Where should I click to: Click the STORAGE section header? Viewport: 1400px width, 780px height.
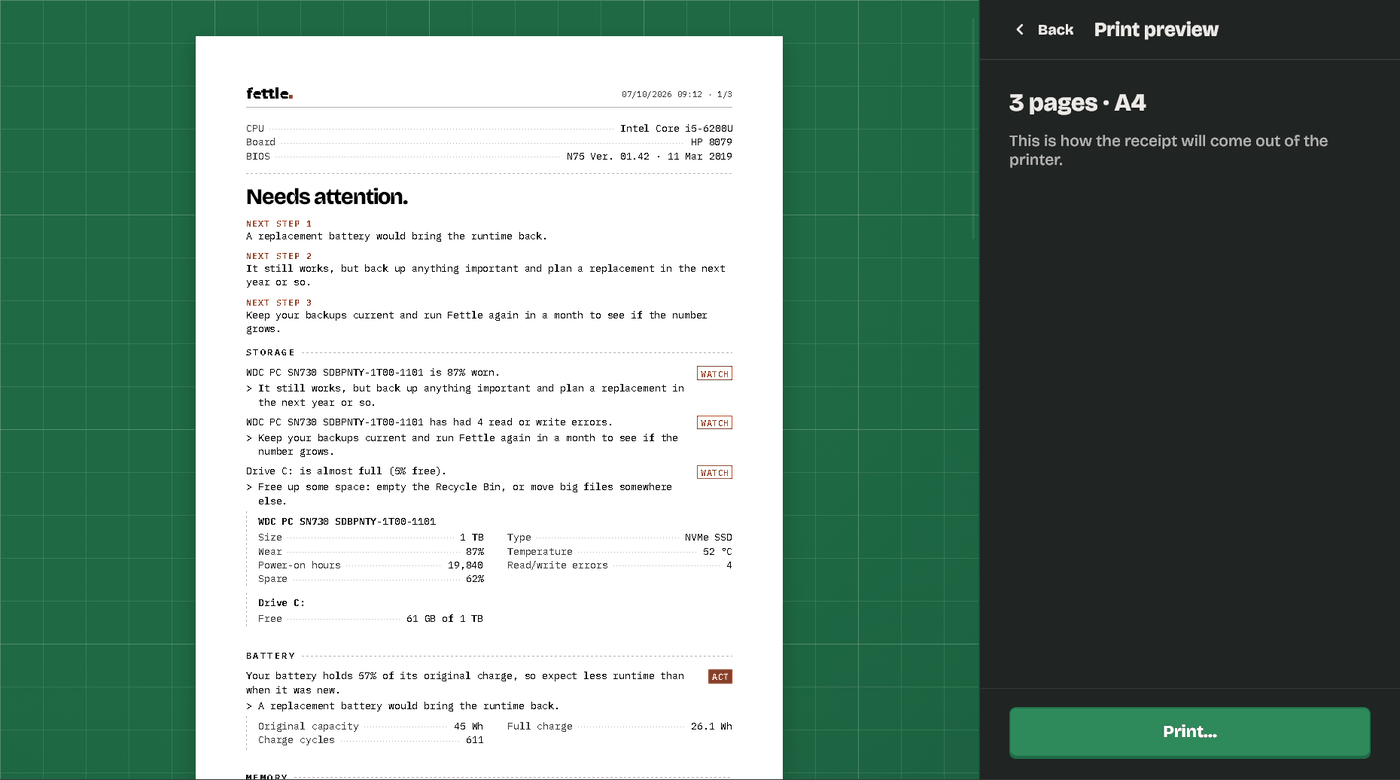pyautogui.click(x=271, y=353)
